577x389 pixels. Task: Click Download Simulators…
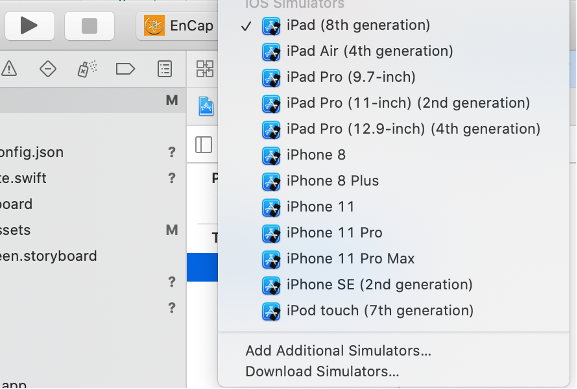[322, 372]
